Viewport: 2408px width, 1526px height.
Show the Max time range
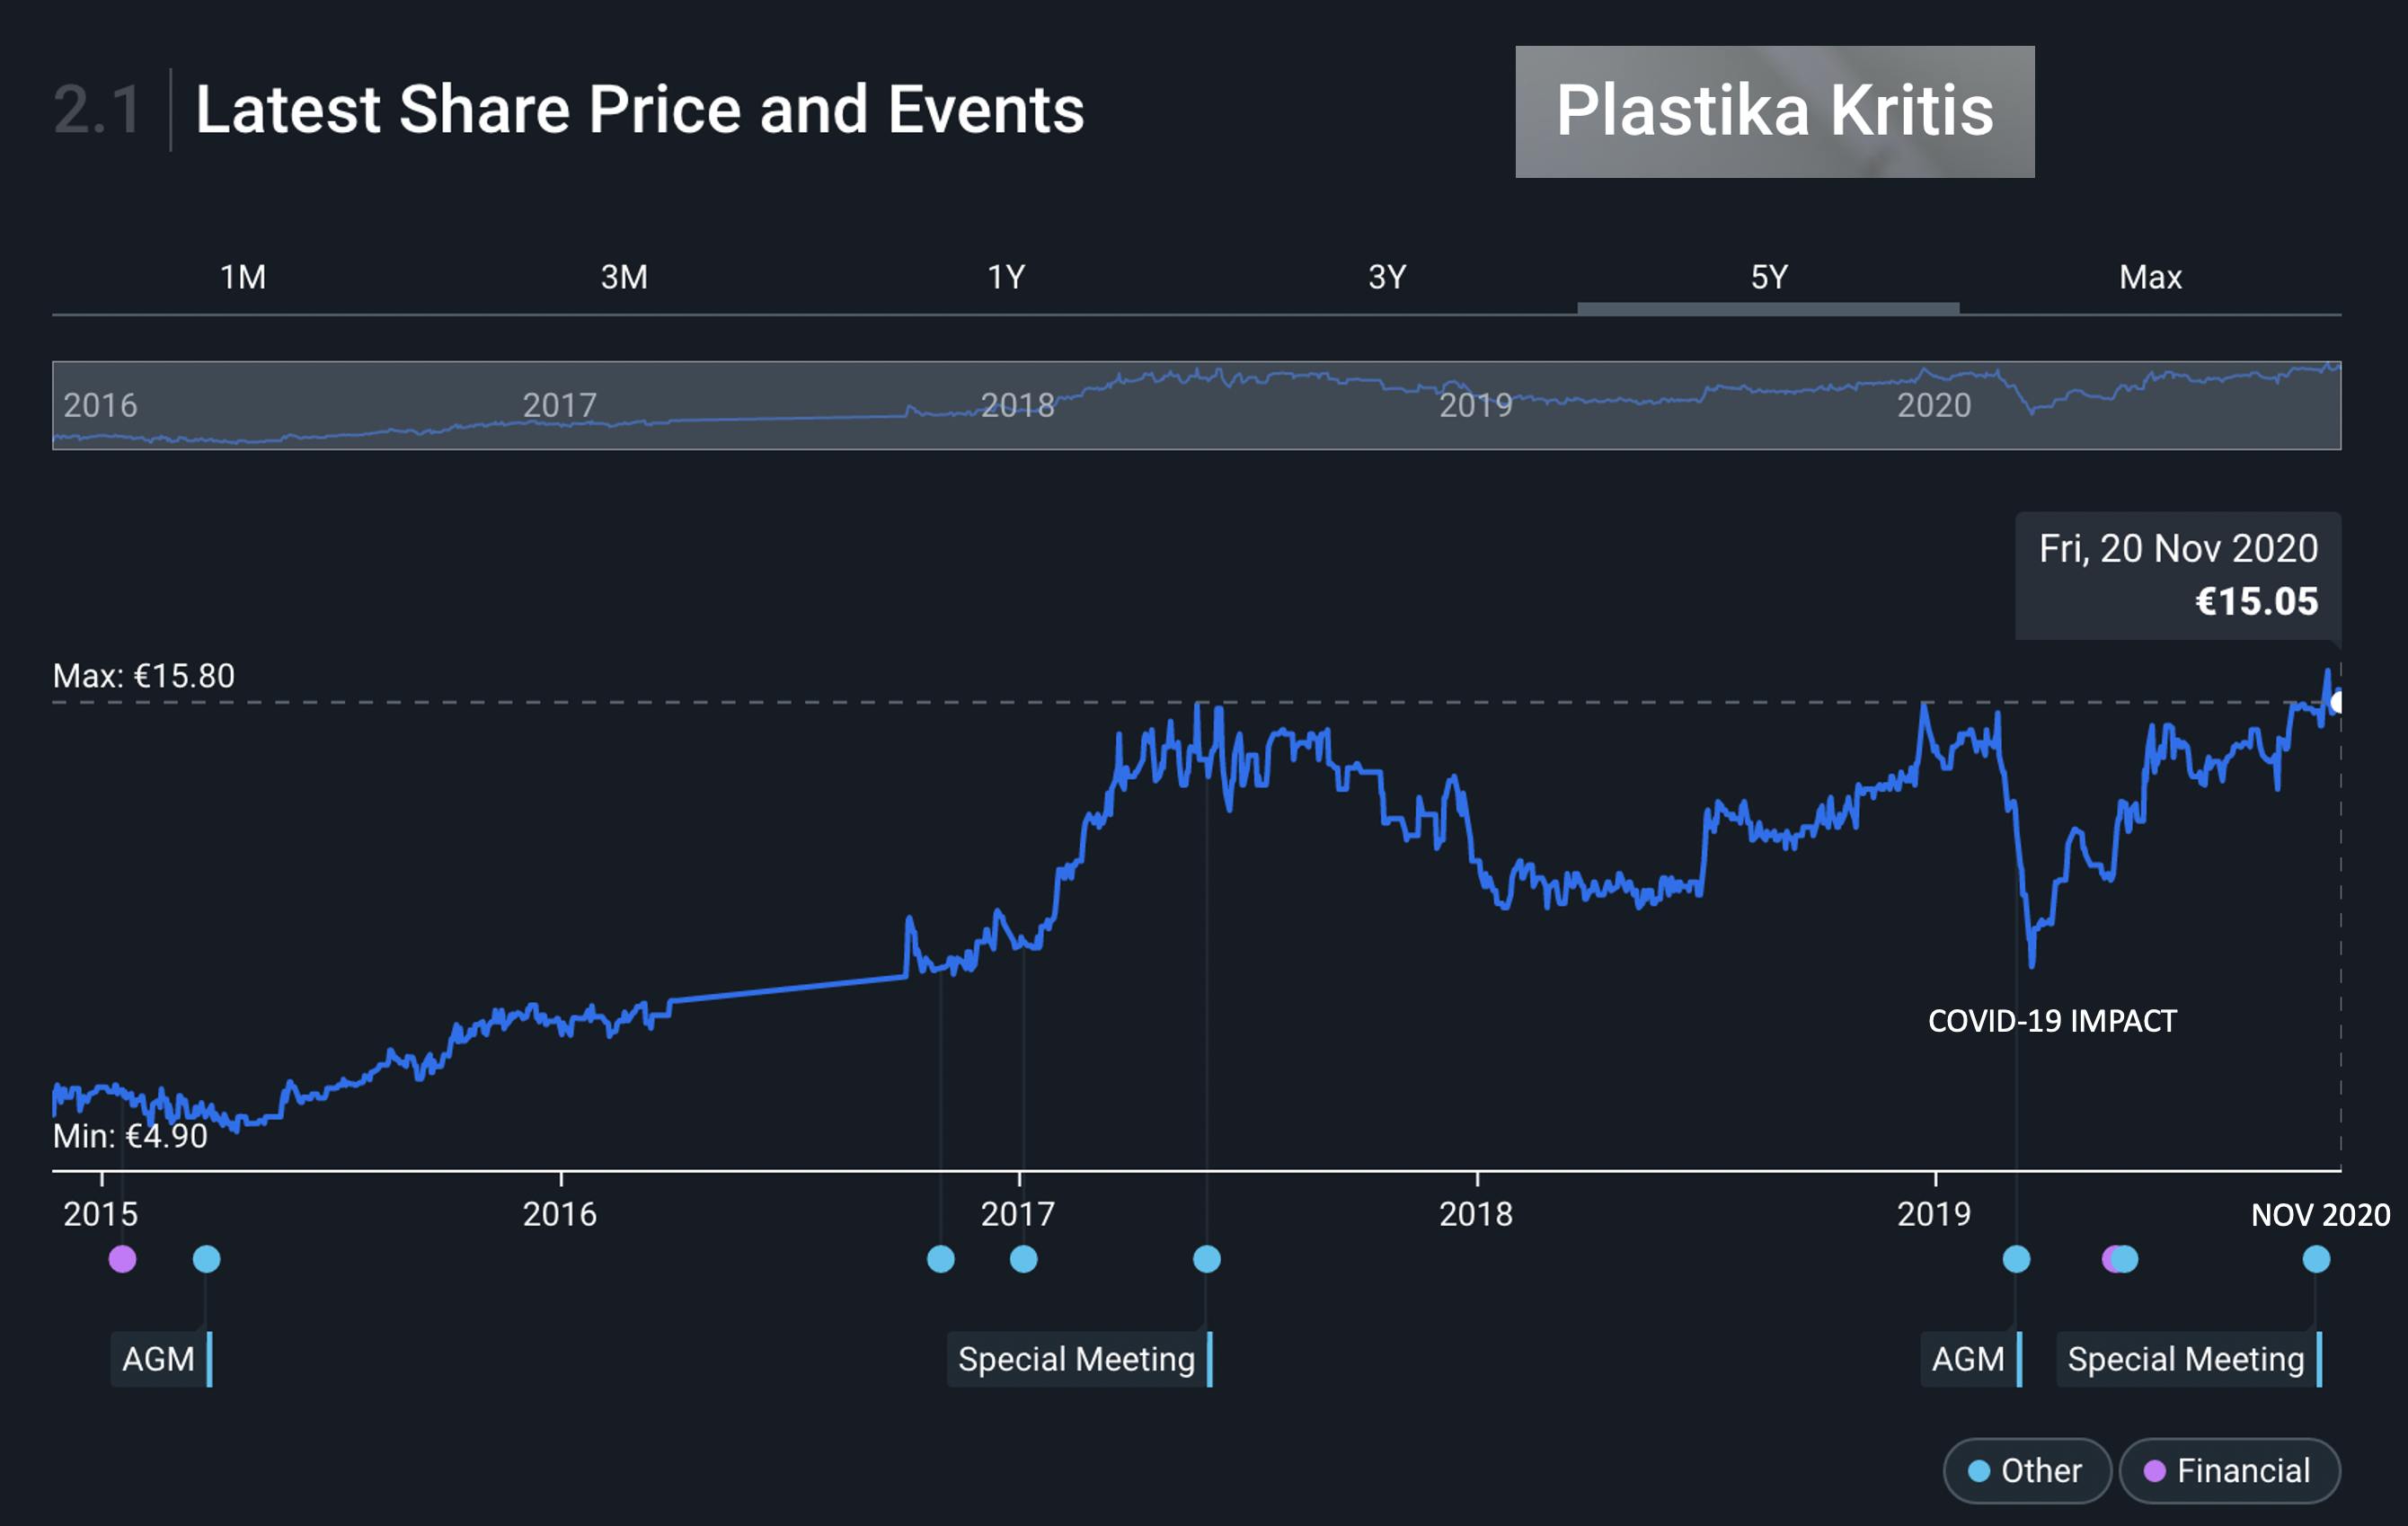click(2150, 277)
